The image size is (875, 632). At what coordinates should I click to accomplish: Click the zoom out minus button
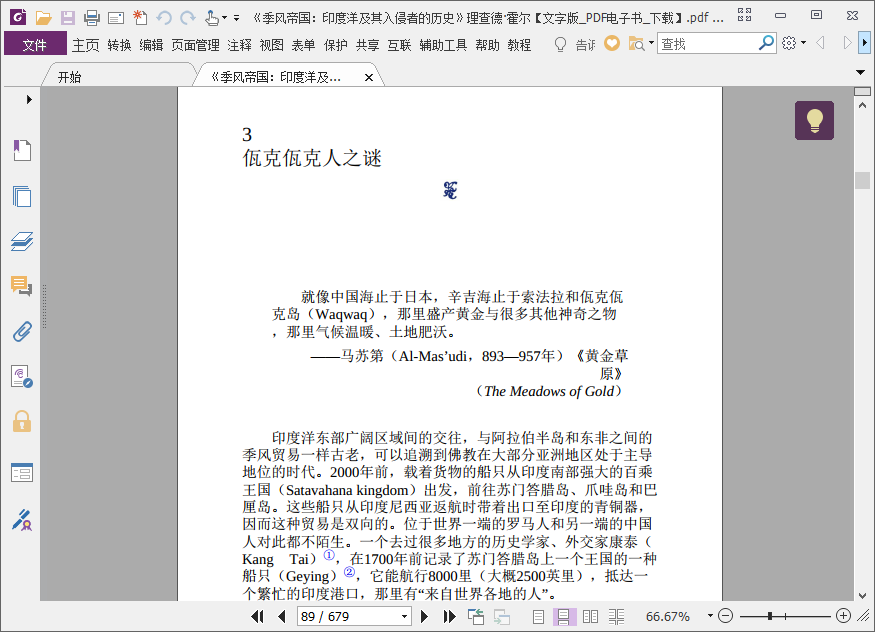(x=725, y=616)
